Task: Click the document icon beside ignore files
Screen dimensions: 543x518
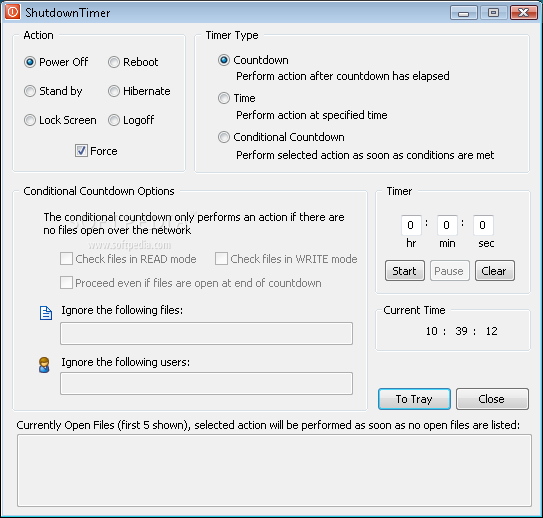Action: click(46, 313)
